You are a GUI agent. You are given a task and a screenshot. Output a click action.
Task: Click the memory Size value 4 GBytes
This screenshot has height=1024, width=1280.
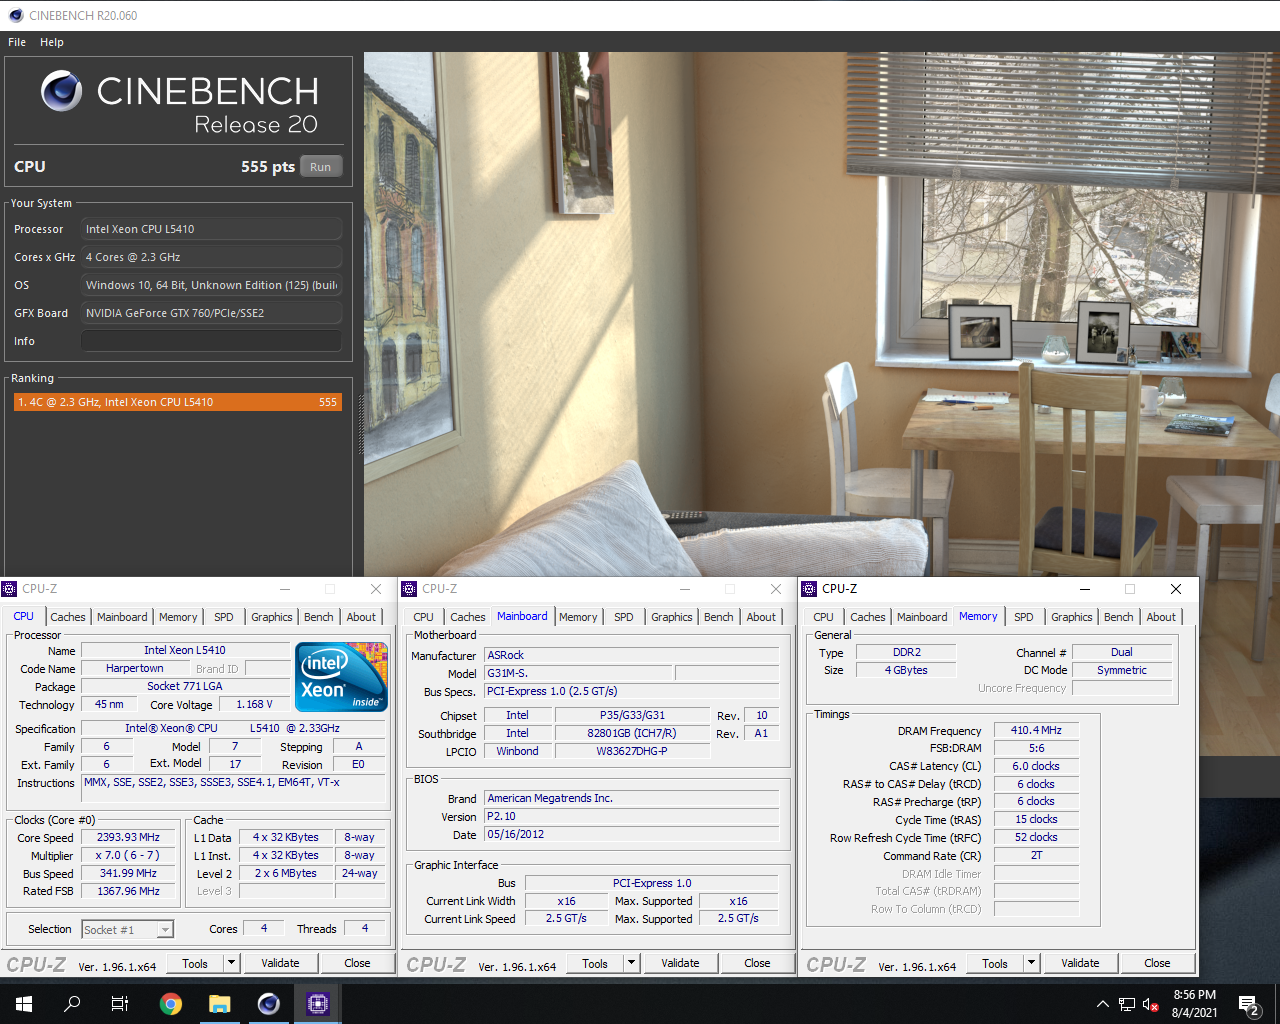pos(906,671)
